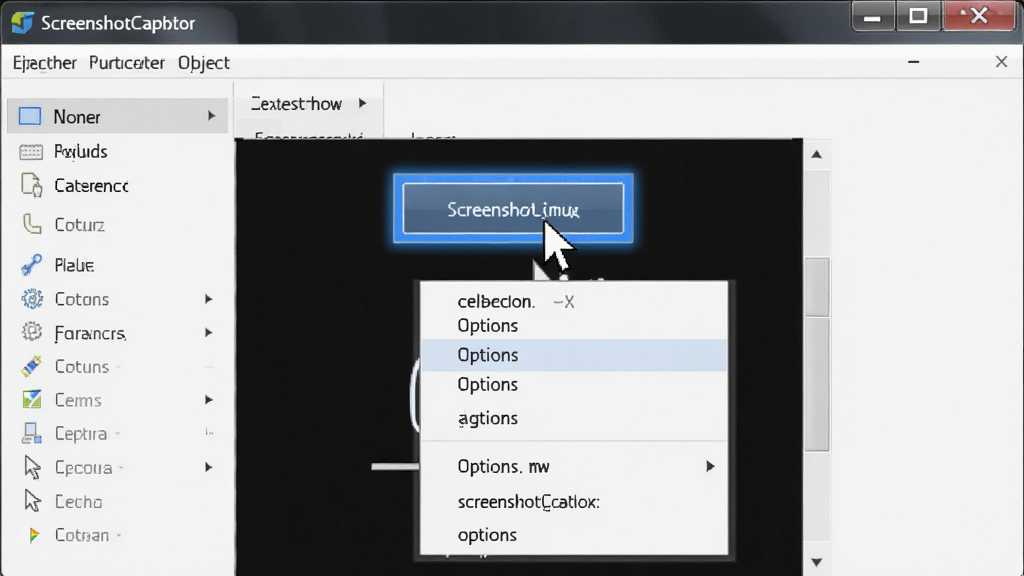Click the Cotuns label in sidebar
This screenshot has width=1024, height=576.
(82, 367)
